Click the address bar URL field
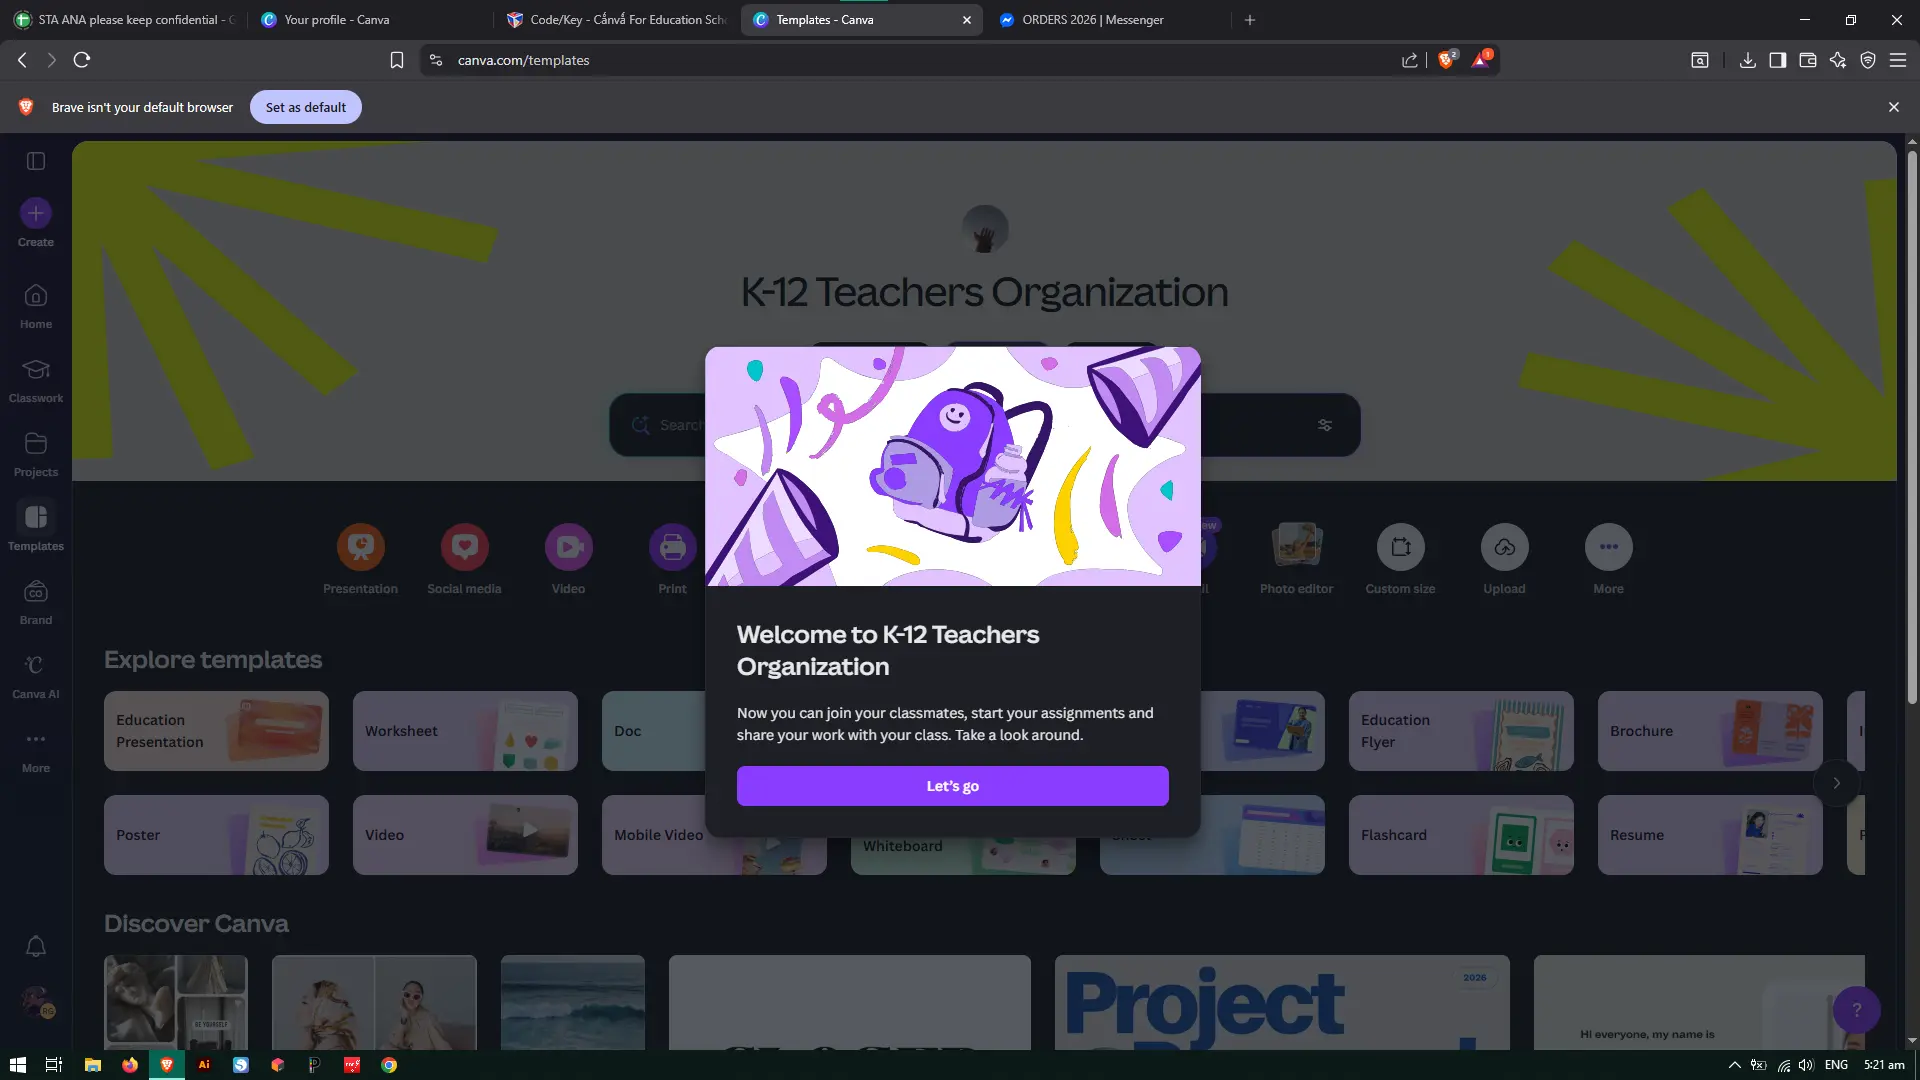1920x1080 pixels. click(920, 60)
